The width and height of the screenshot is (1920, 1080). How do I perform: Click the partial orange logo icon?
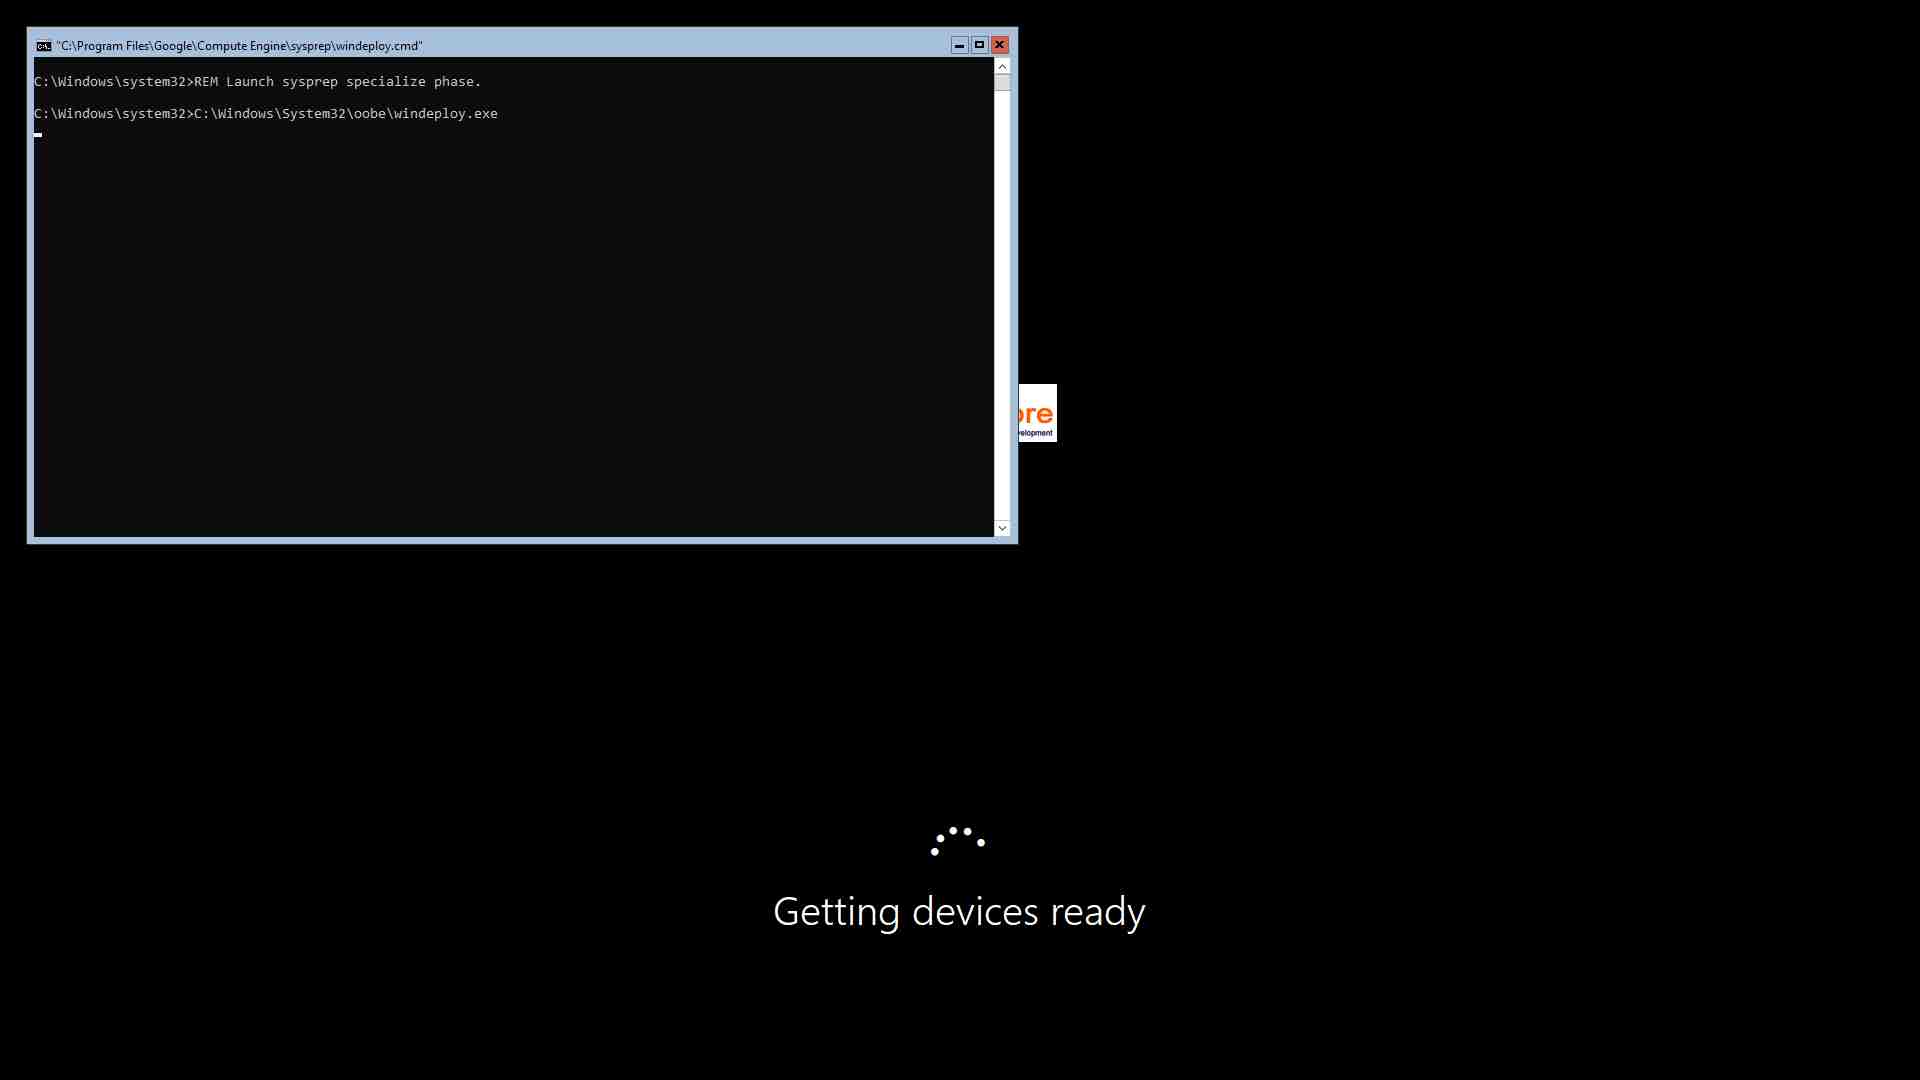point(1035,411)
